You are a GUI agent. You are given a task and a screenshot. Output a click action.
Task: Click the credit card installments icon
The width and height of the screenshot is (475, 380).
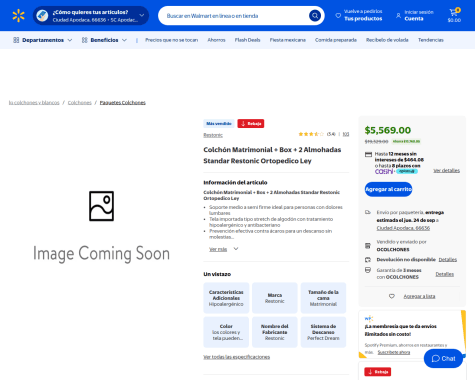coord(368,154)
